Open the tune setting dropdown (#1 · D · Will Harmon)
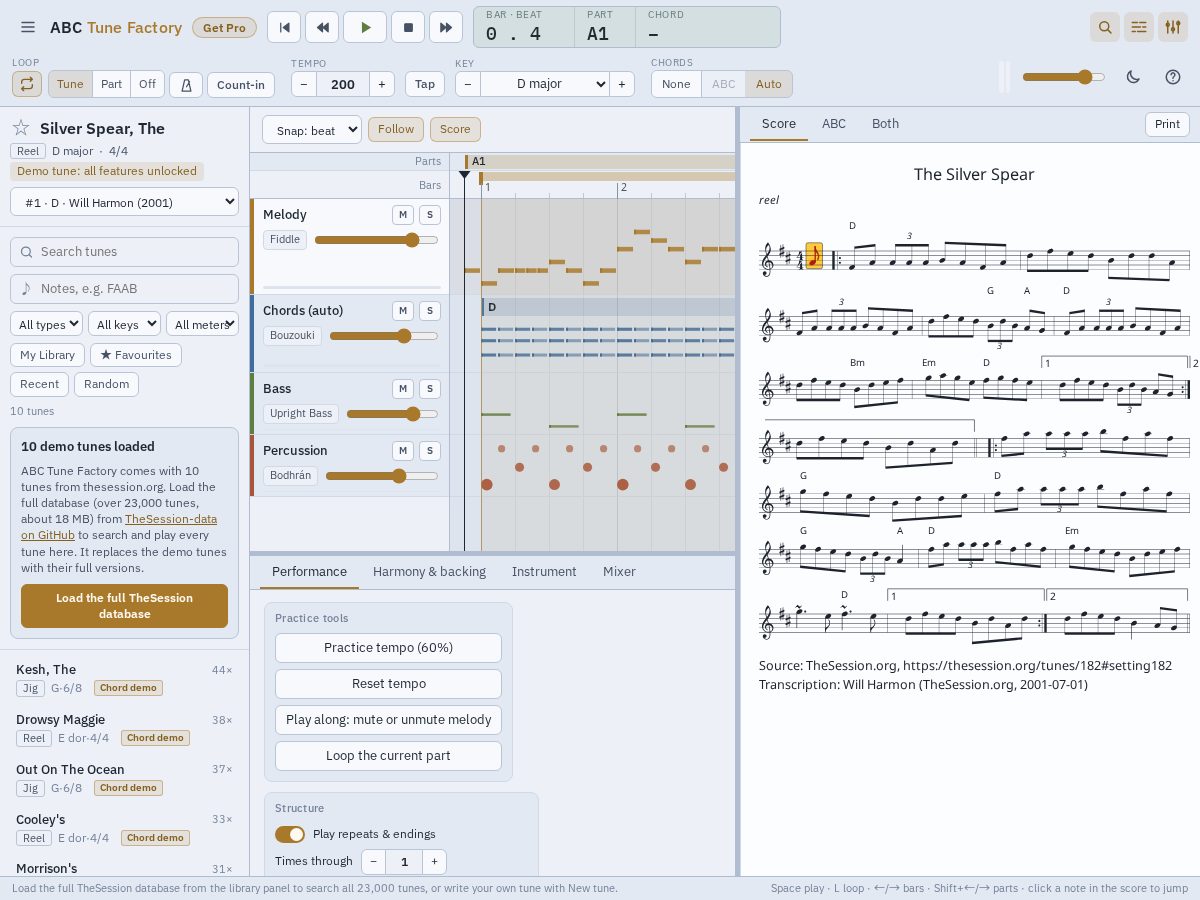The width and height of the screenshot is (1200, 900). tap(124, 202)
